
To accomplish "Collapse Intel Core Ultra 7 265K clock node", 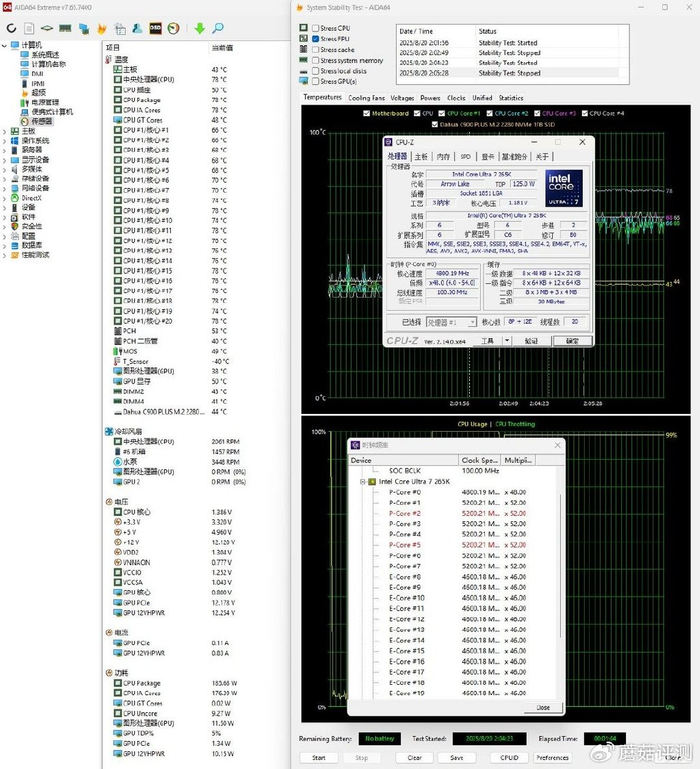I will [x=363, y=482].
